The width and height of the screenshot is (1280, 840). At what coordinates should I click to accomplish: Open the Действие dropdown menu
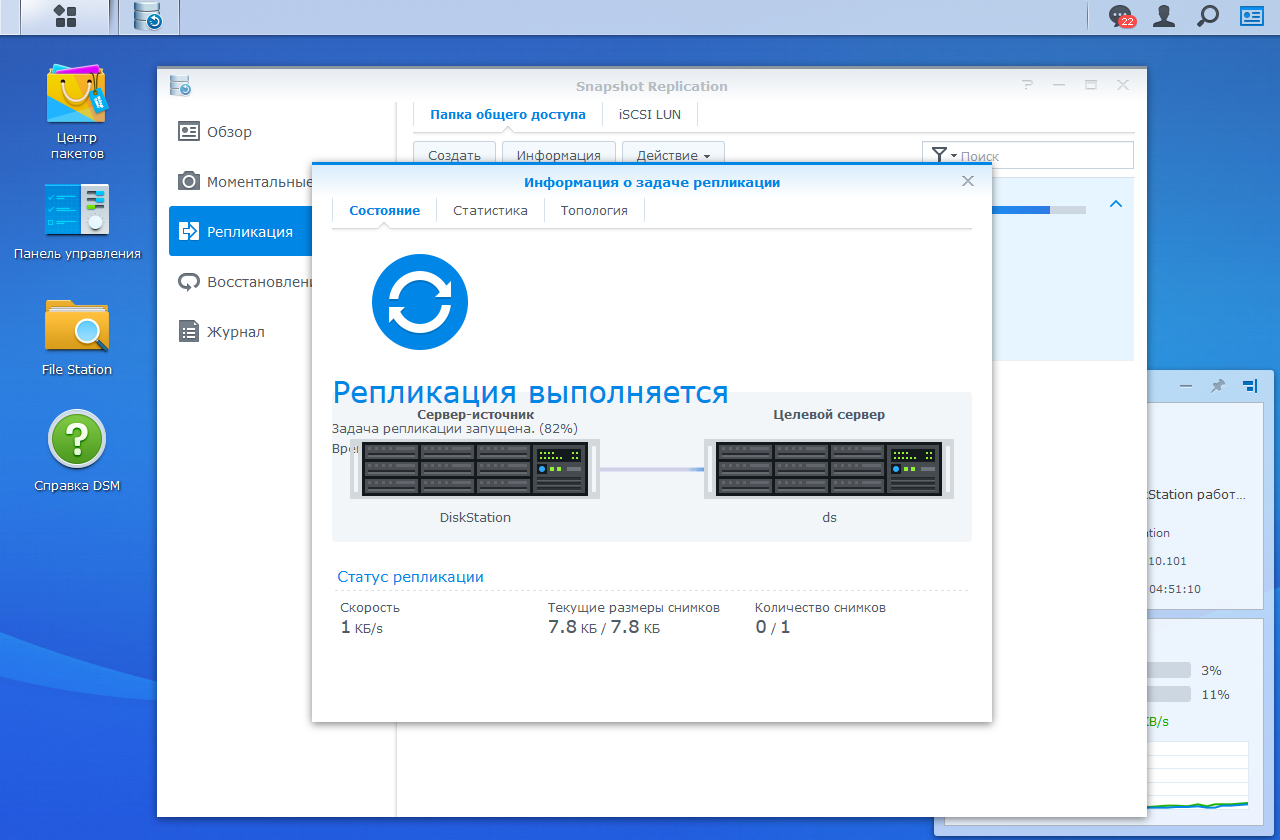(x=673, y=155)
